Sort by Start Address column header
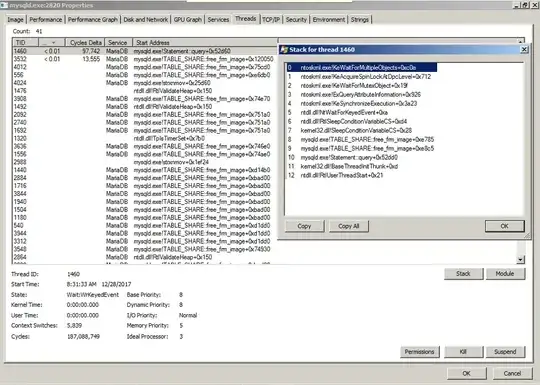 pos(205,43)
